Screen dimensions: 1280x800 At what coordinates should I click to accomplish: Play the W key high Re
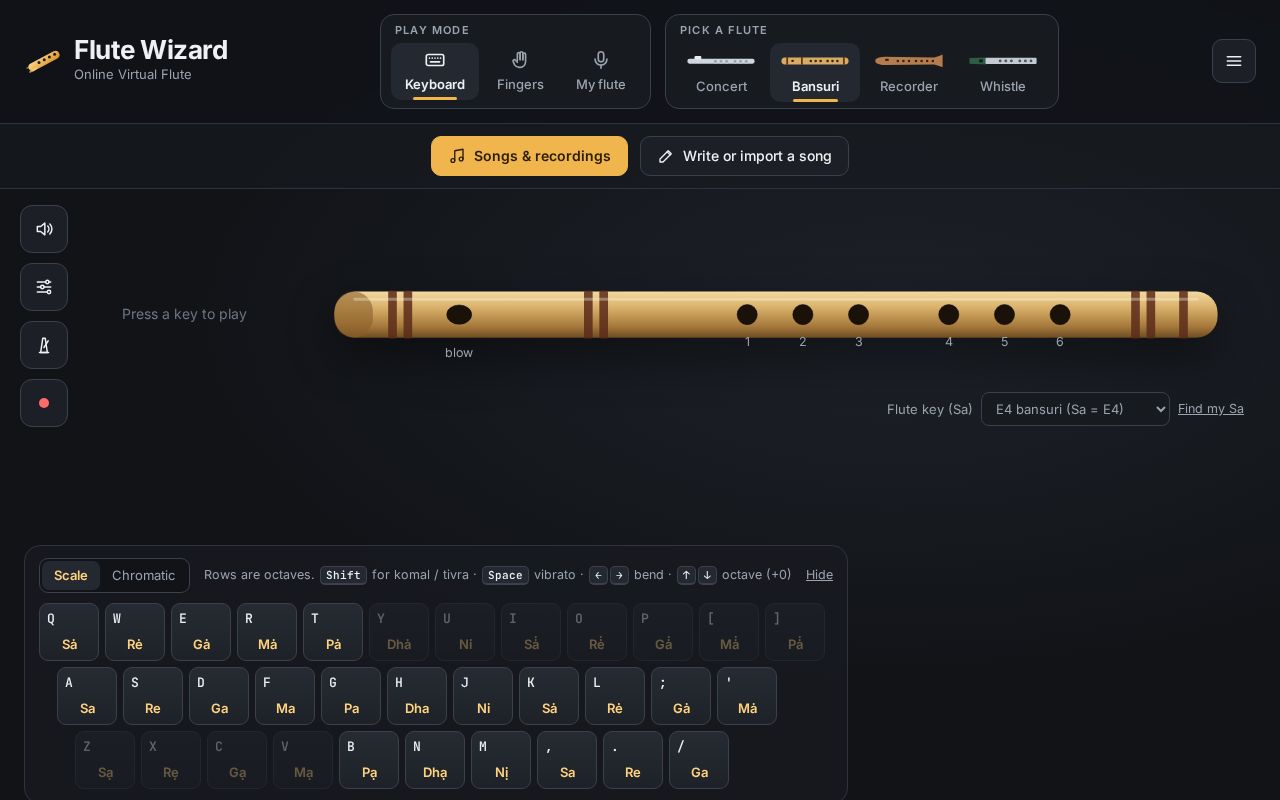tap(135, 632)
